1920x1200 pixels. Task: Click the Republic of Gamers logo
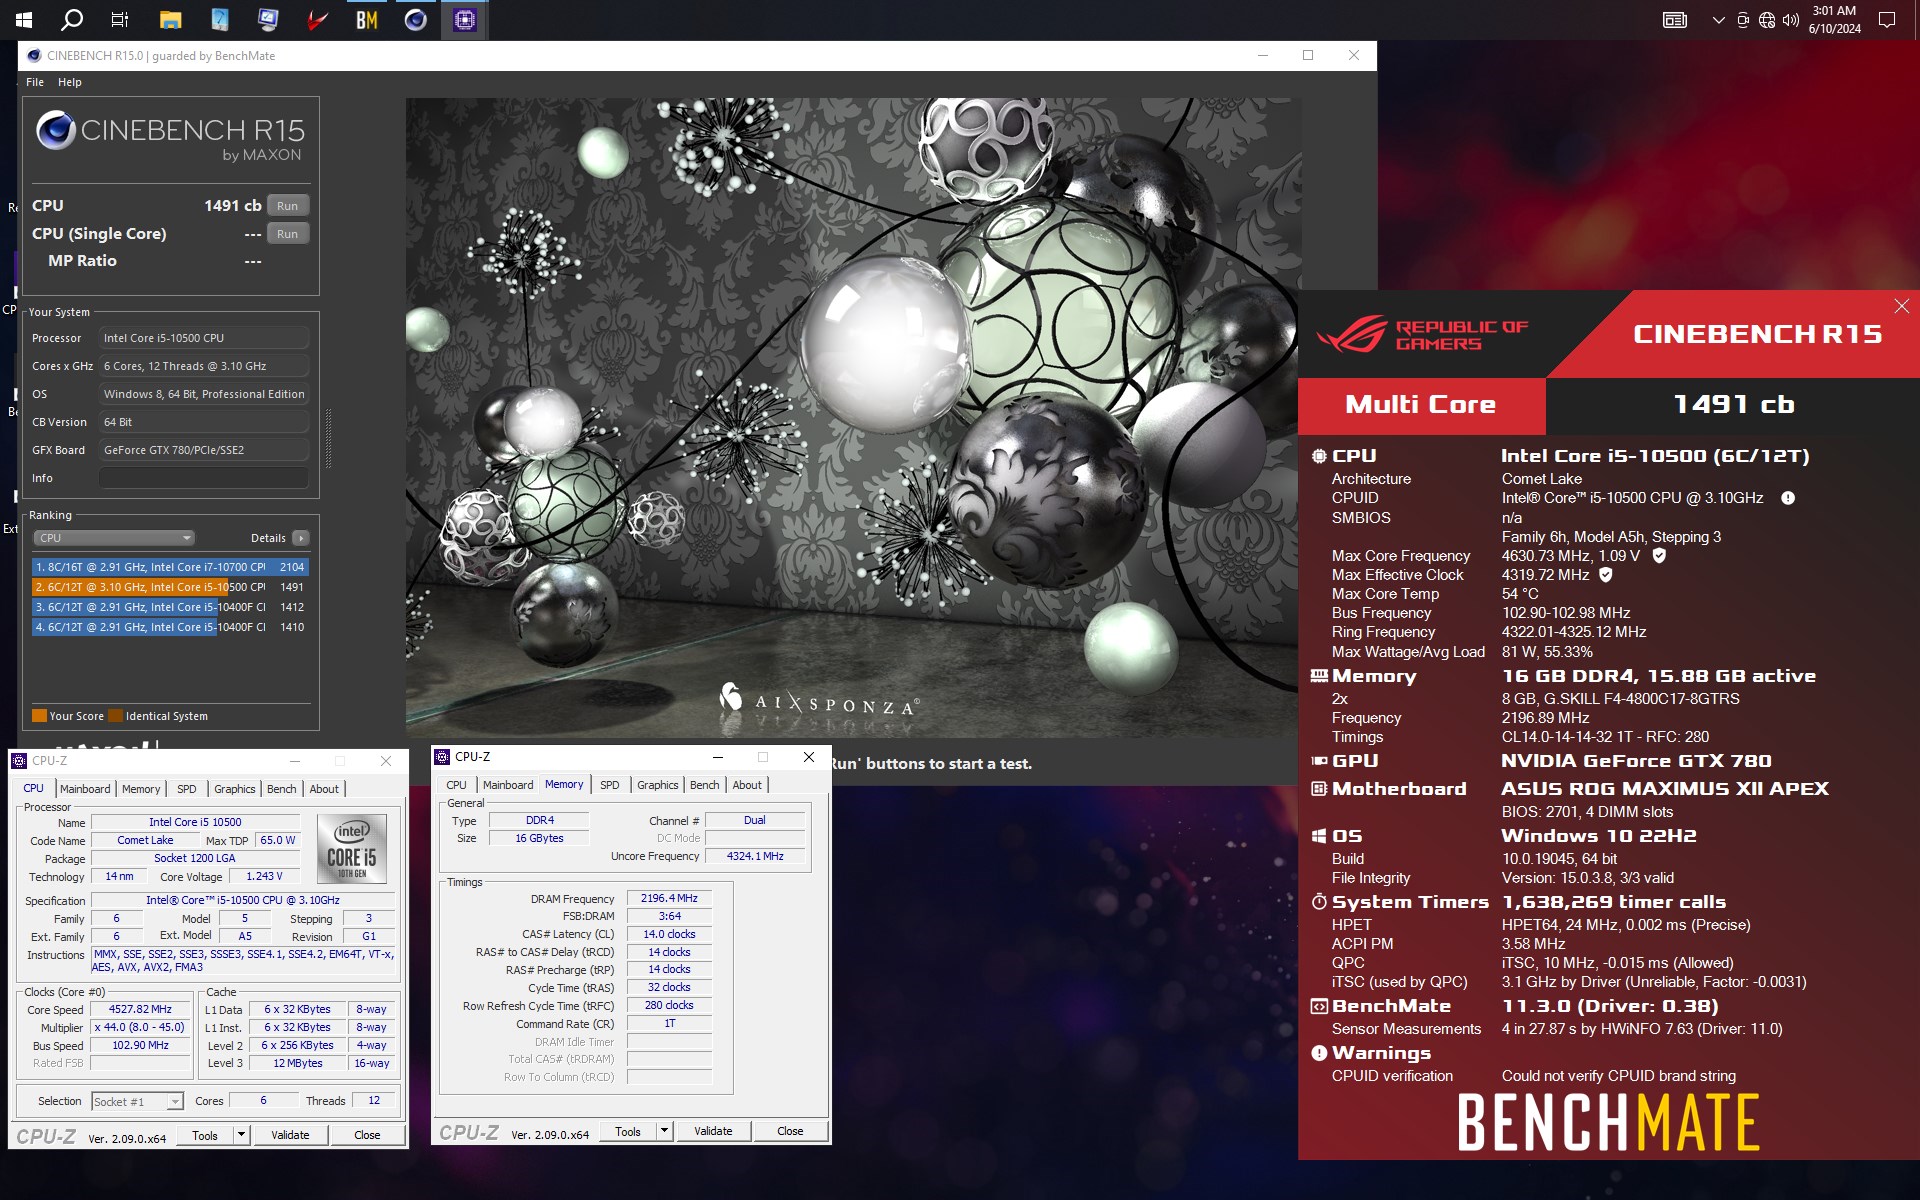point(1422,335)
